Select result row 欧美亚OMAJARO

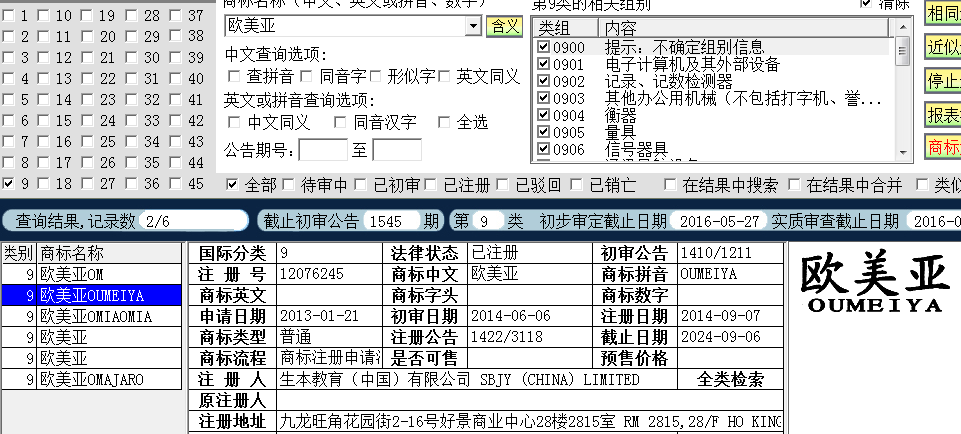point(92,379)
